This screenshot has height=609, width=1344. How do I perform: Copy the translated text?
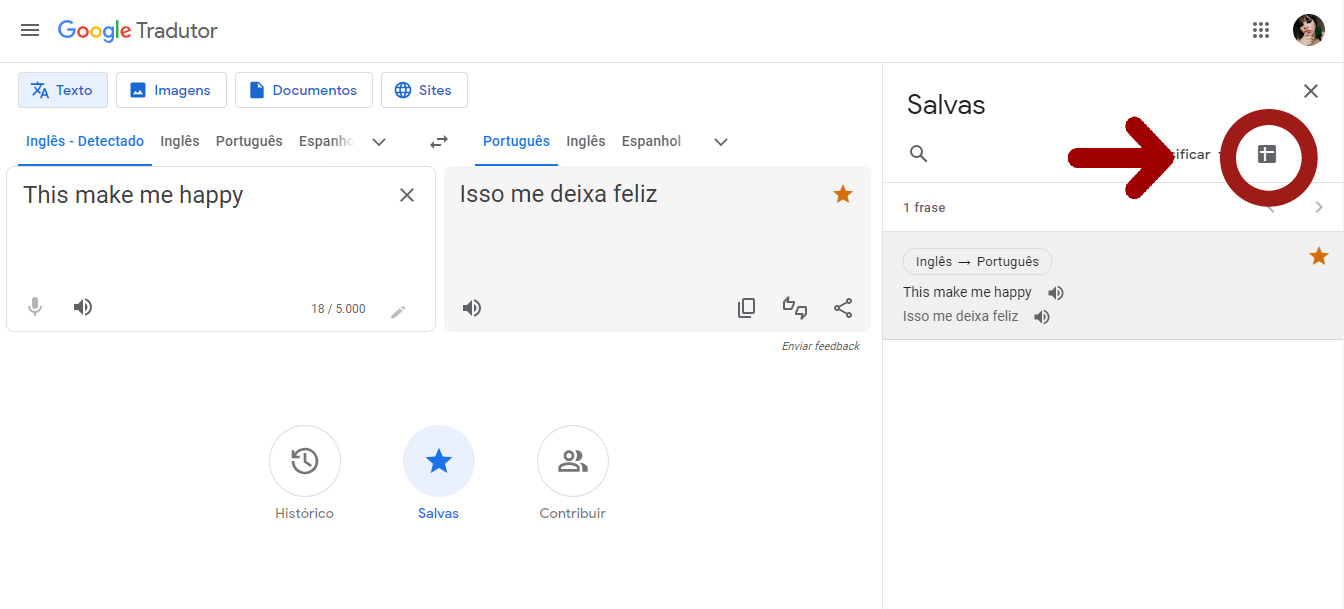(746, 307)
